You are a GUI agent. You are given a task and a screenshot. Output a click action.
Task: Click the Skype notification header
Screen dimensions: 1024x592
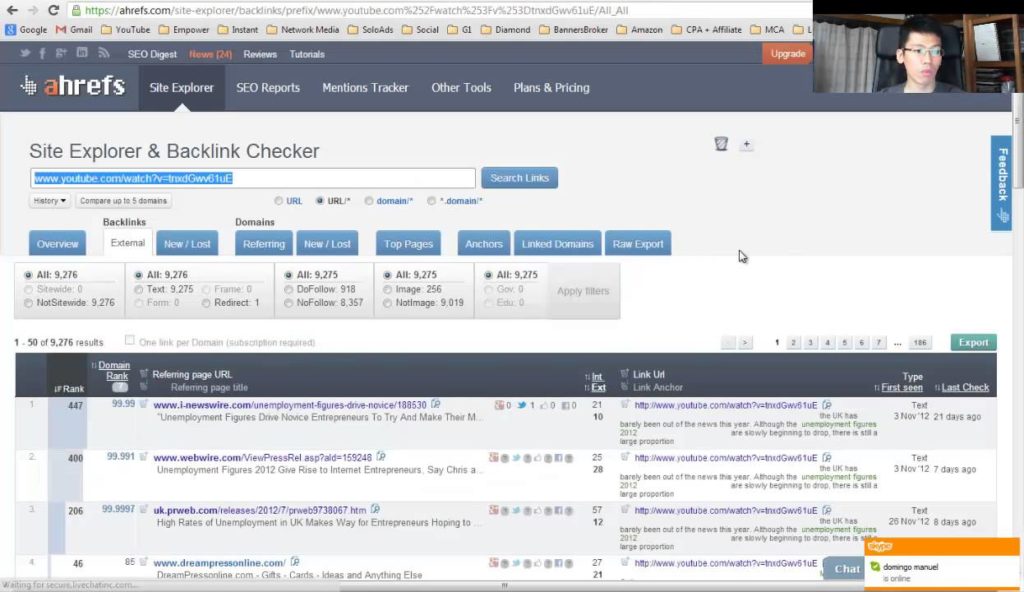click(x=942, y=546)
